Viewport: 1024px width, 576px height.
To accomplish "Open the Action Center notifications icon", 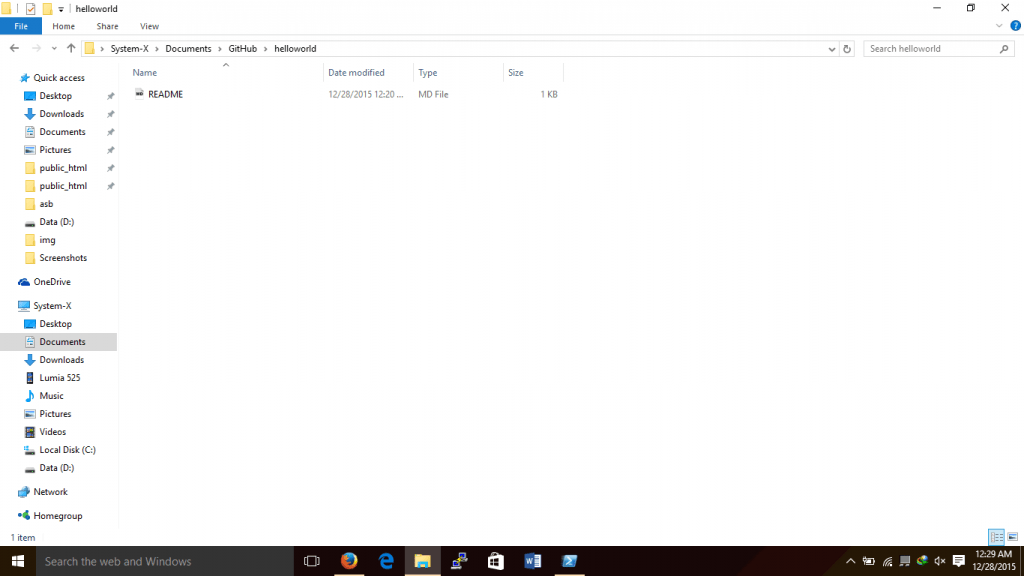I will coord(959,561).
